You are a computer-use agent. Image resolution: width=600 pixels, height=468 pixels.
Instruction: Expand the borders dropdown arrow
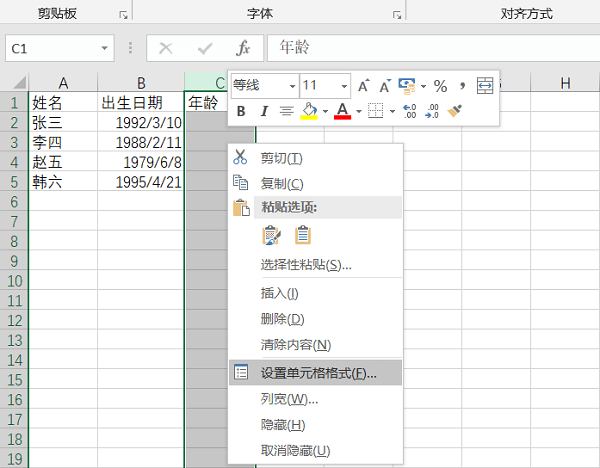392,111
